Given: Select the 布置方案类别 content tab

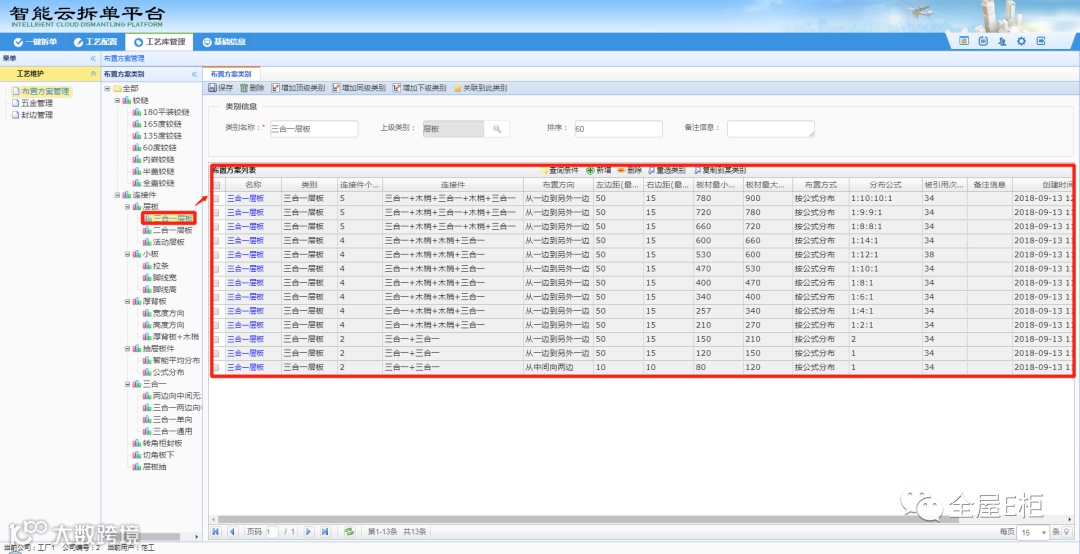Looking at the screenshot, I should tap(230, 74).
